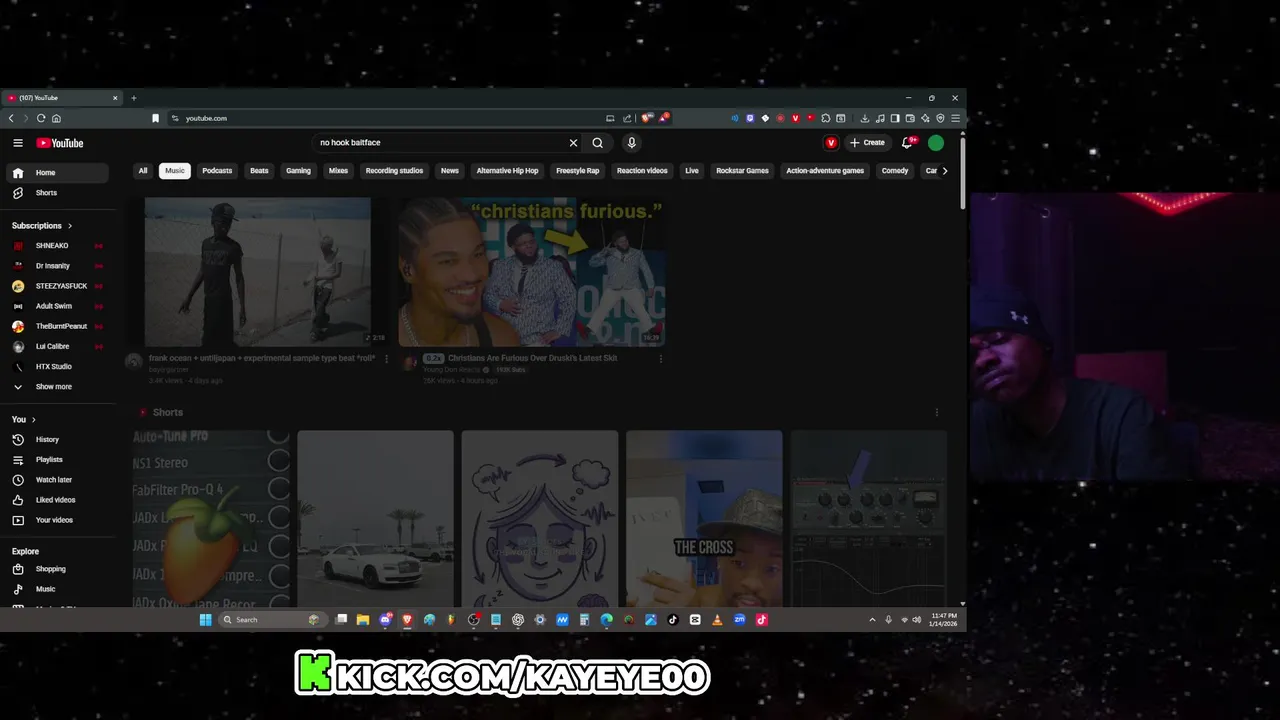Open the SHNEAKO channel subscription
Screen dimensions: 1280x720
point(55,246)
